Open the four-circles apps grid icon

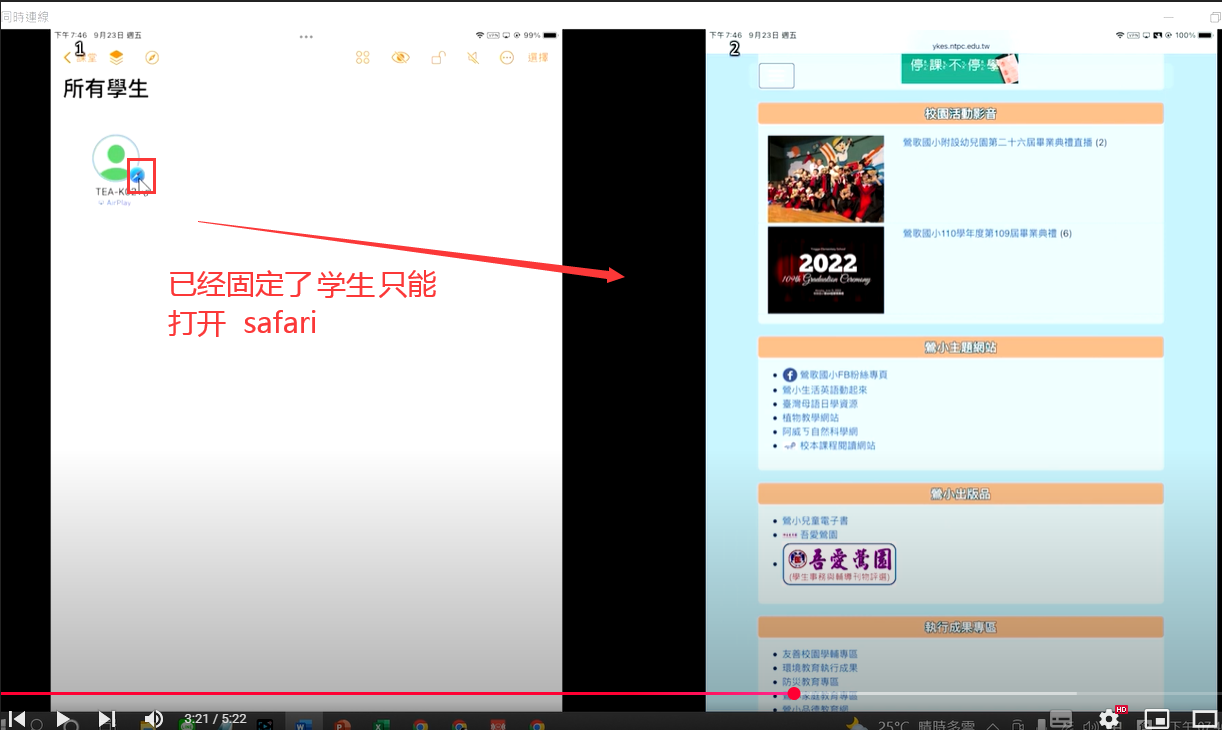click(363, 58)
